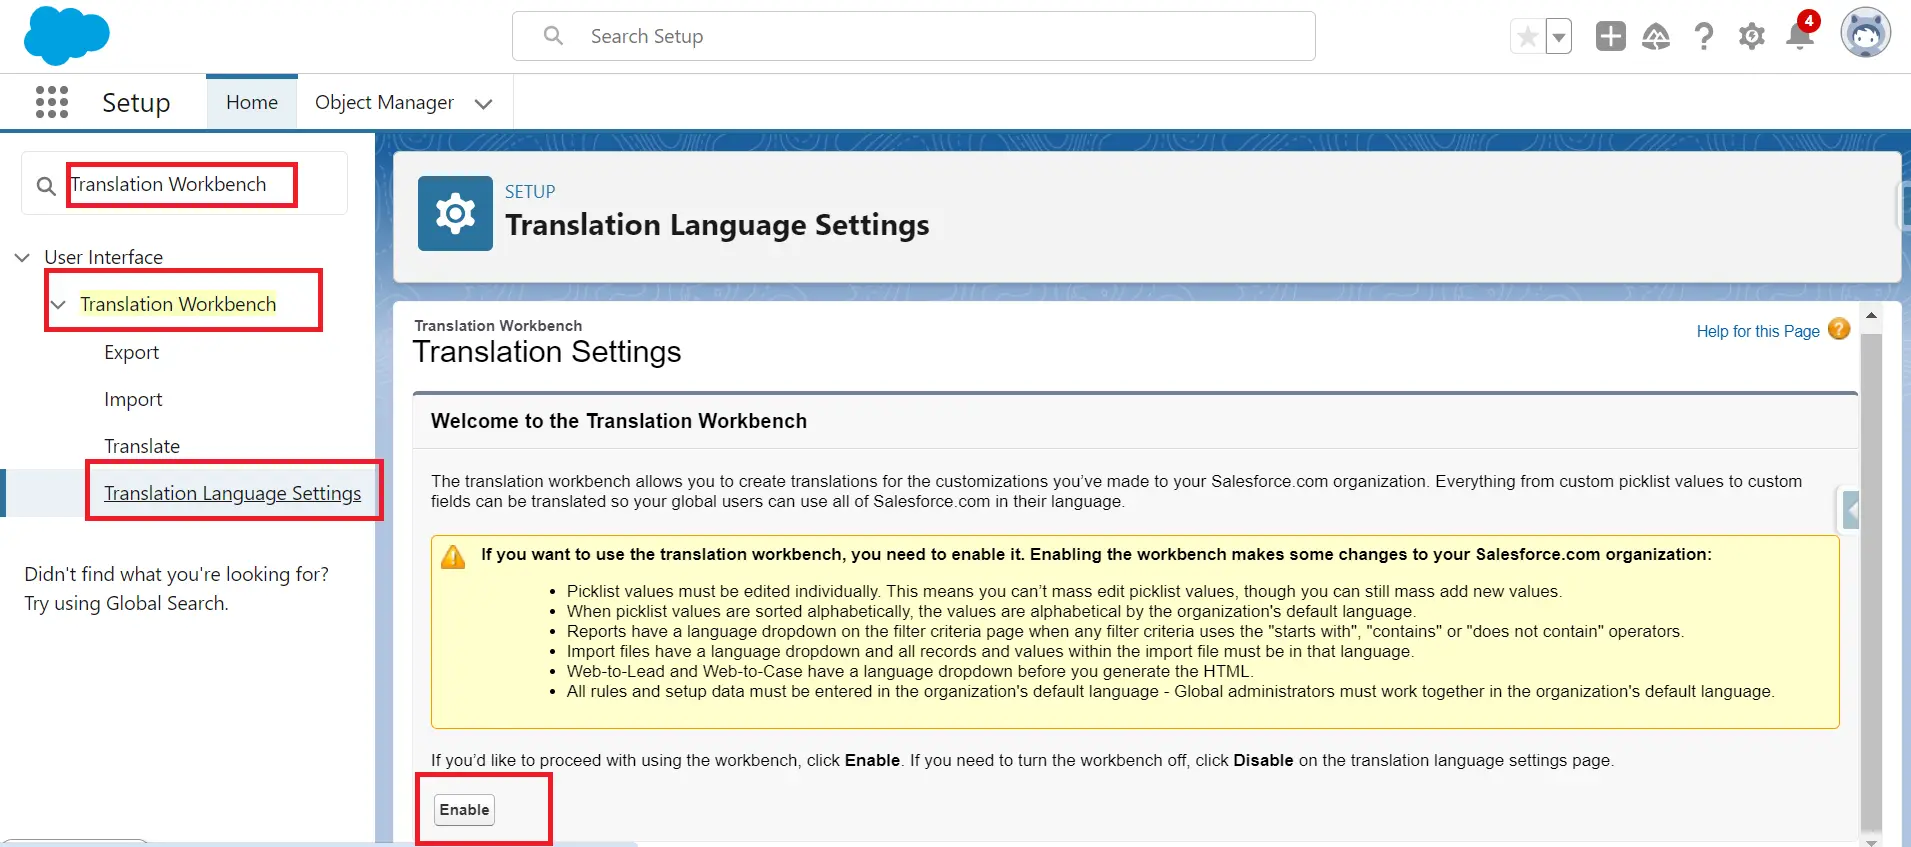
Task: Click the favorites star icon
Action: pyautogui.click(x=1527, y=37)
